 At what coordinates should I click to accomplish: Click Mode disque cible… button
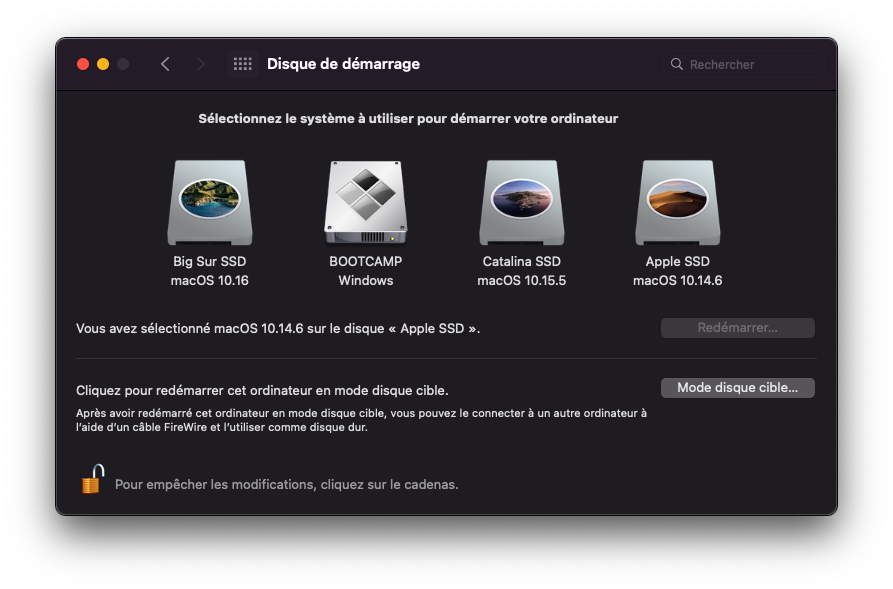(738, 388)
